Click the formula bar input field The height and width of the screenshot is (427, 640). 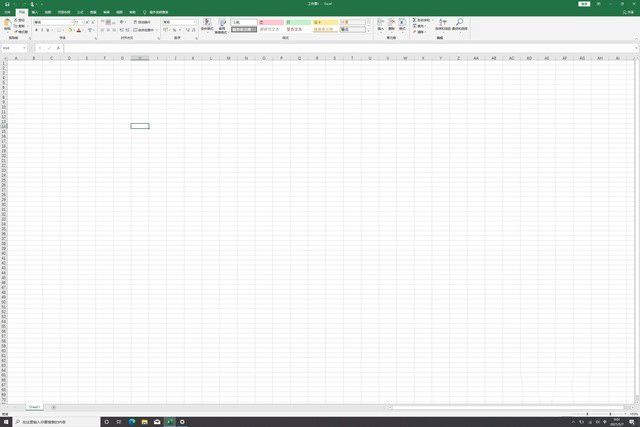[x=350, y=48]
